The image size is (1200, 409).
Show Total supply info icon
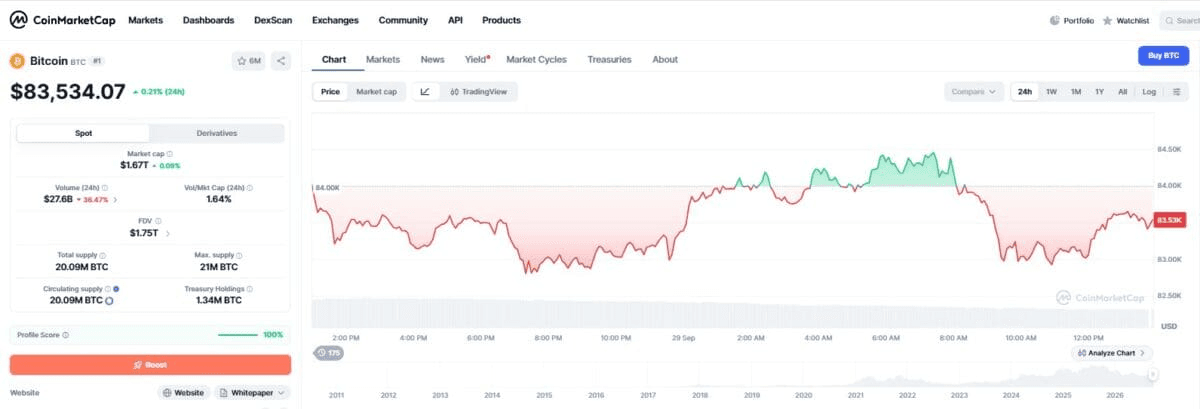tap(105, 255)
